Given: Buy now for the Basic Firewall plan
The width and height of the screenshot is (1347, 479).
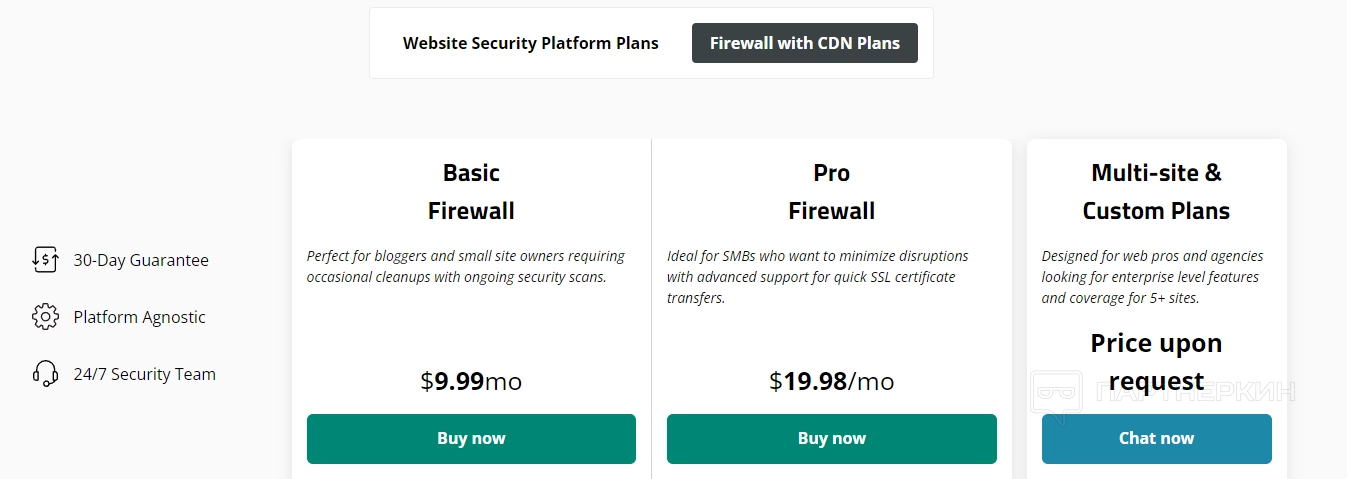Looking at the screenshot, I should click(471, 439).
